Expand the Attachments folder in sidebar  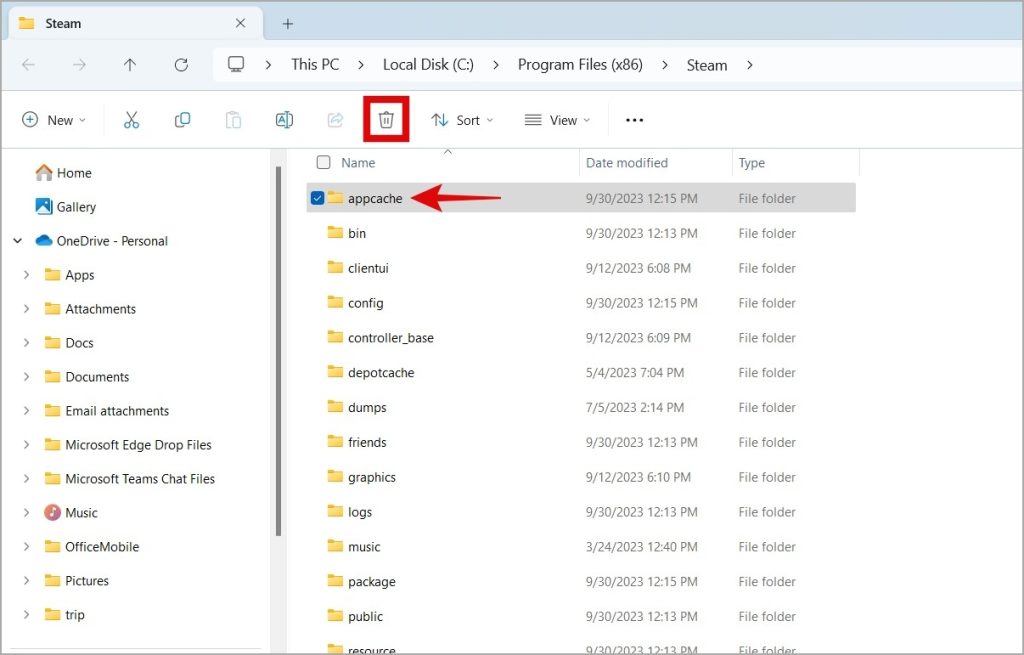[26, 309]
